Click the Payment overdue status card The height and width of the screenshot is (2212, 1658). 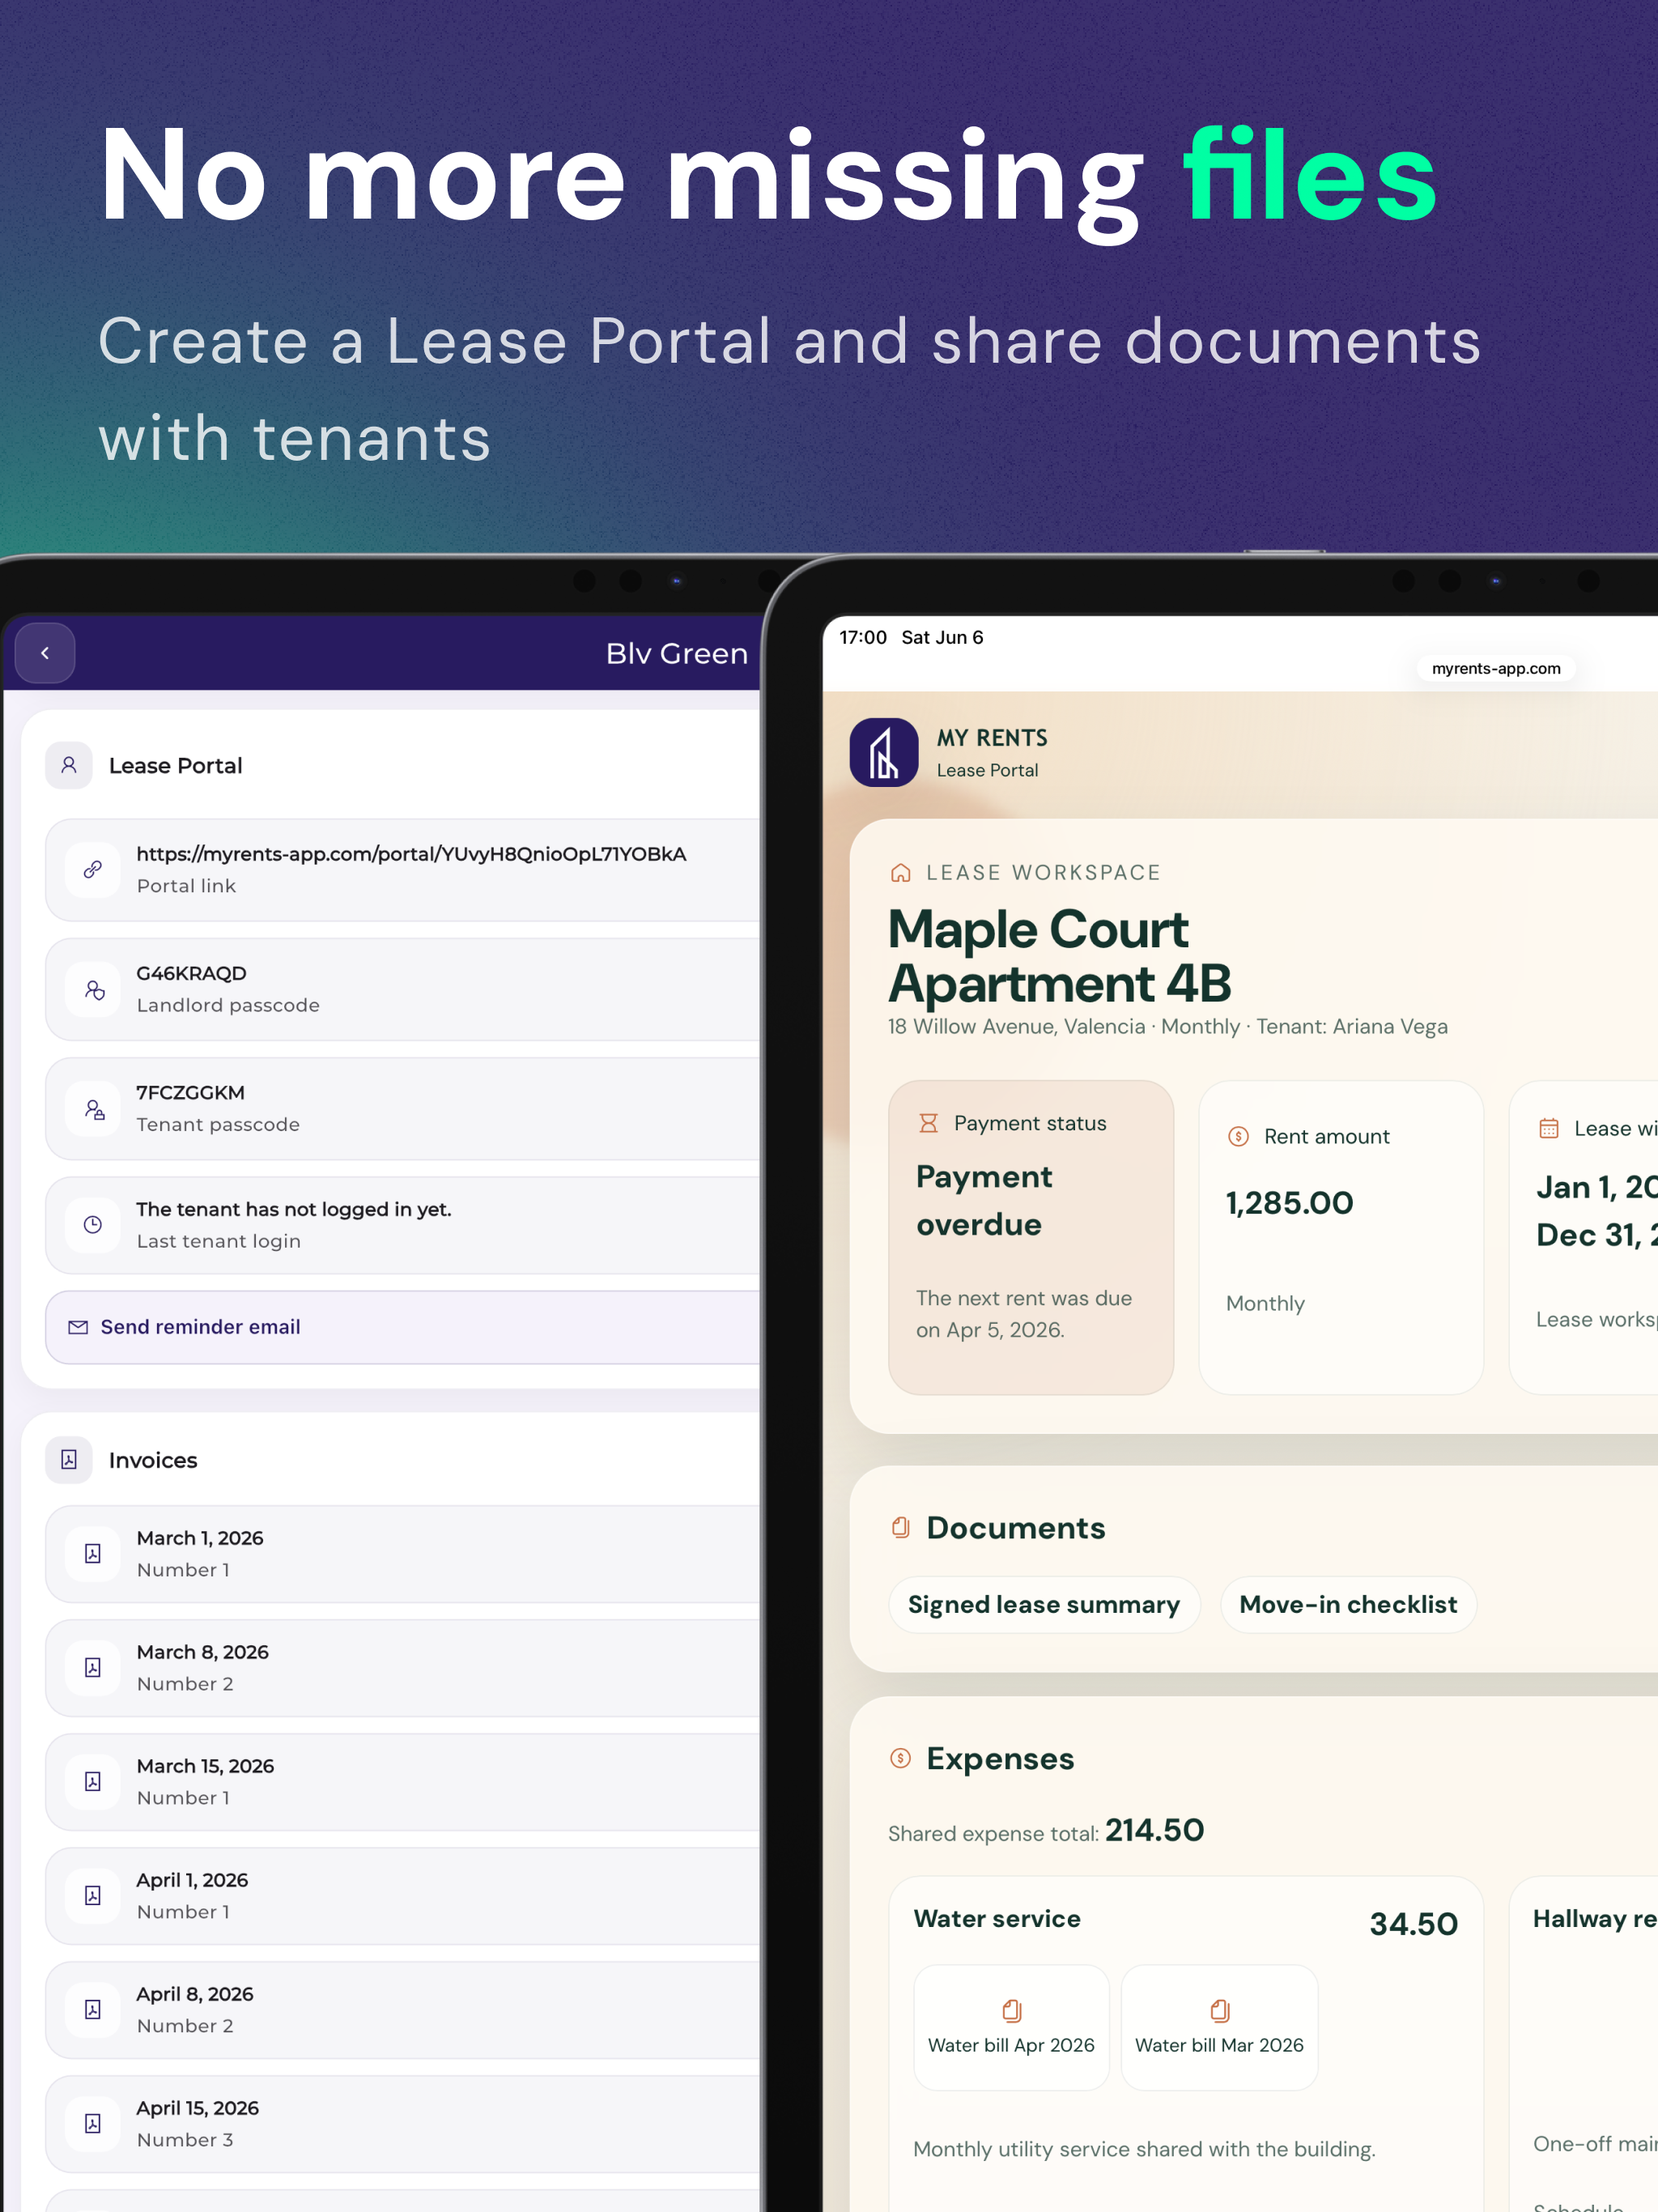tap(1031, 1237)
